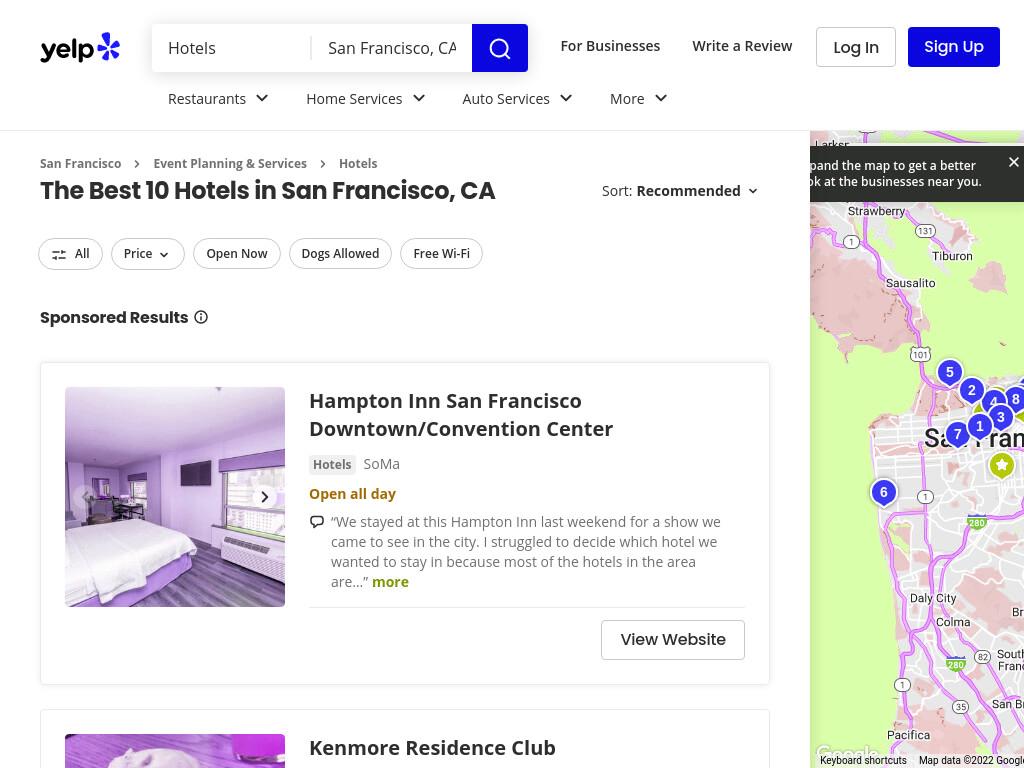Select map marker number 7

957,435
